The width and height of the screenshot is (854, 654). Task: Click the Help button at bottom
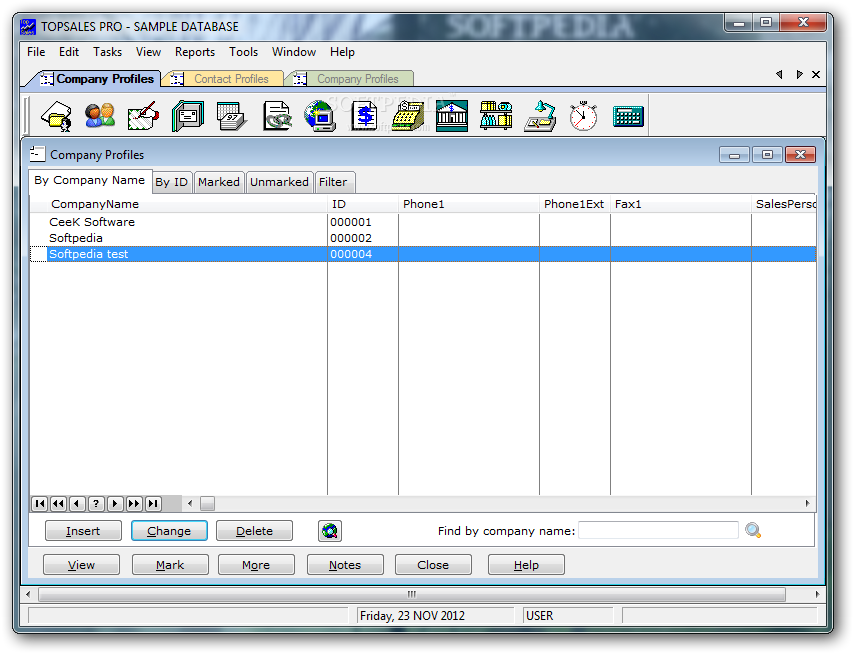point(526,565)
